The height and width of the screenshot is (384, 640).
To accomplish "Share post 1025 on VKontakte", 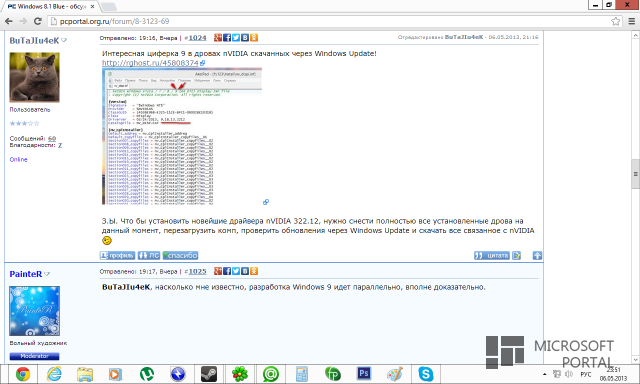I will click(245, 271).
